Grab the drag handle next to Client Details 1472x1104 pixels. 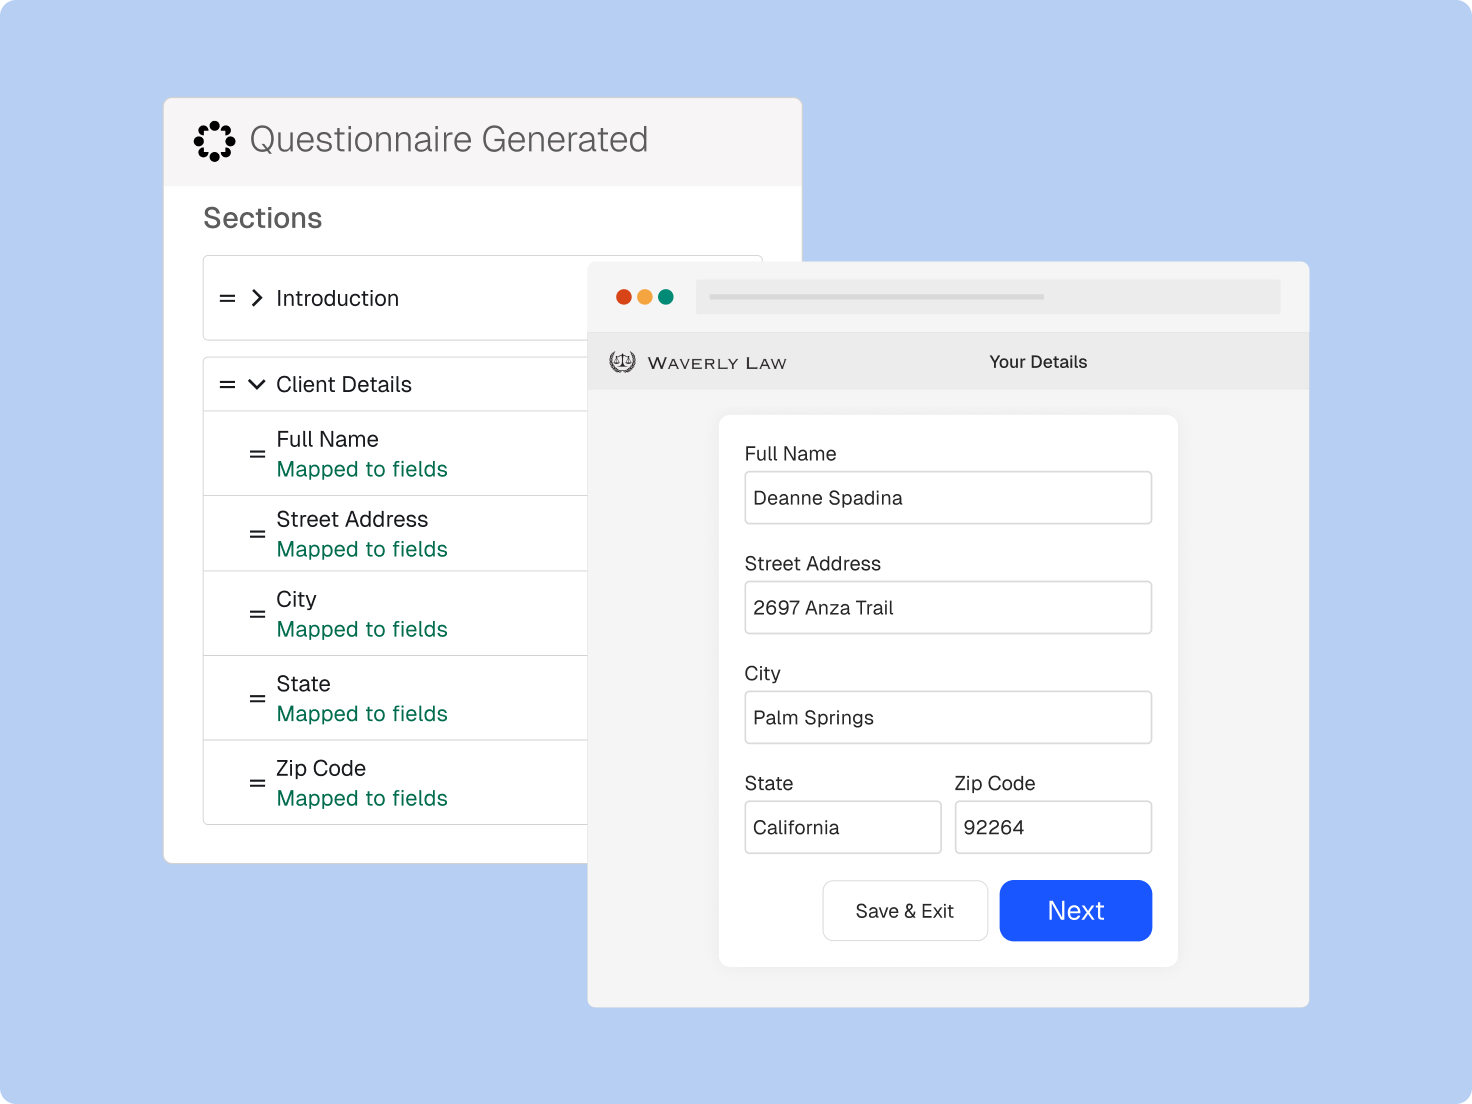228,384
